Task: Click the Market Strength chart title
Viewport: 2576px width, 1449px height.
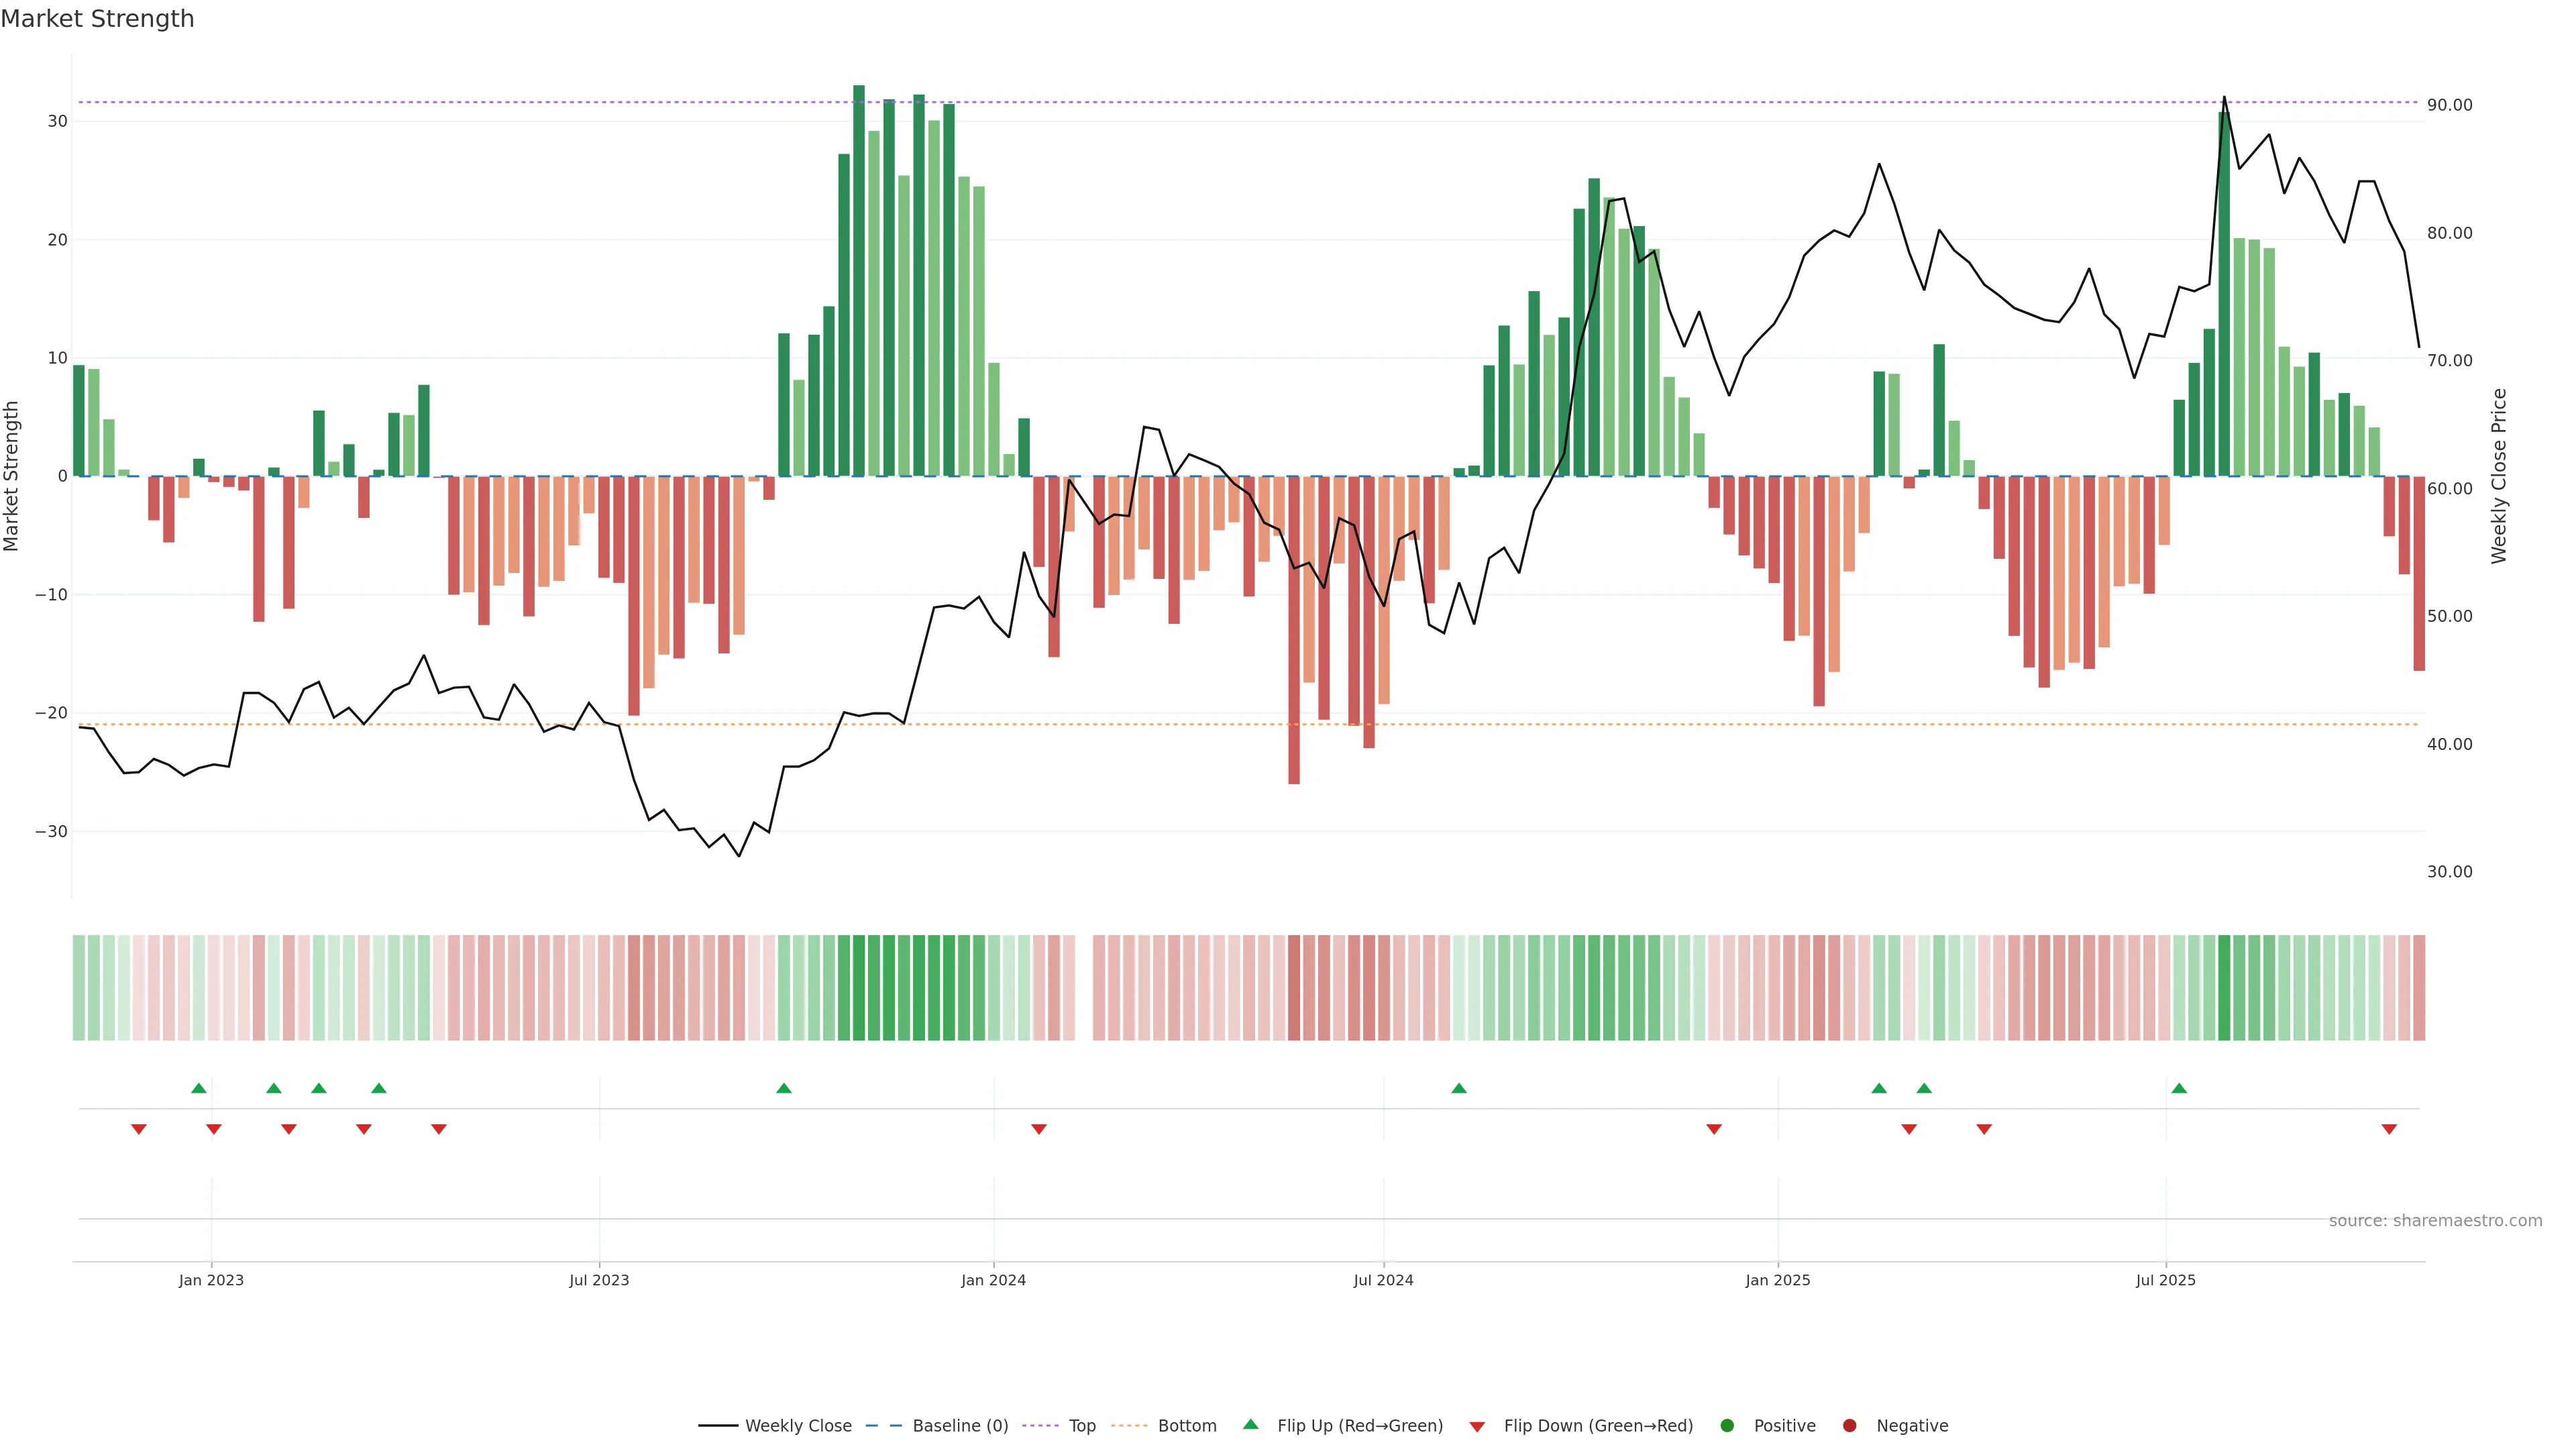Action: tap(97, 19)
